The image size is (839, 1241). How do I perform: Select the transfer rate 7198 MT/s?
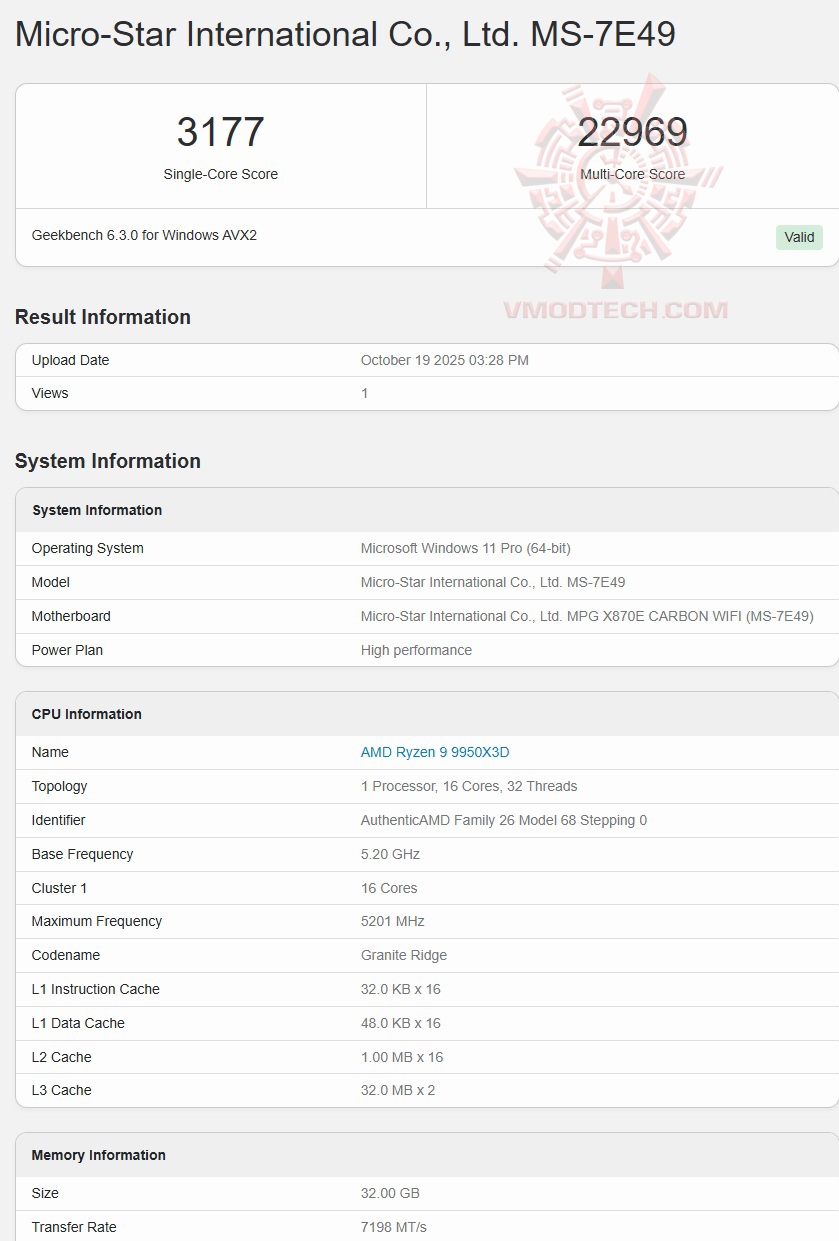point(394,1227)
